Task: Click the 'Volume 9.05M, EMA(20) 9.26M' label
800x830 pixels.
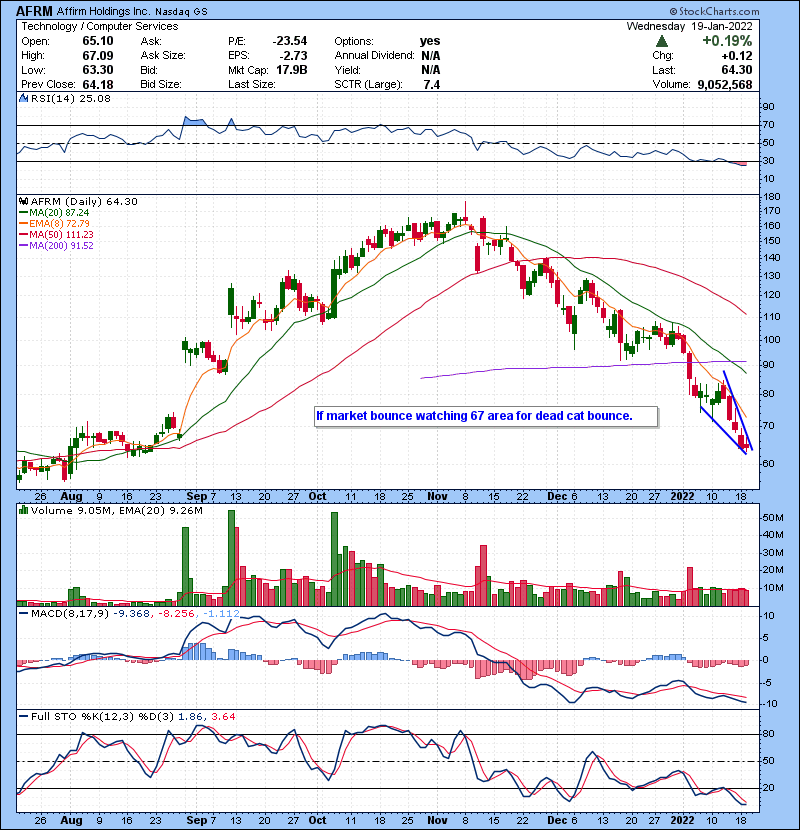Action: click(116, 510)
